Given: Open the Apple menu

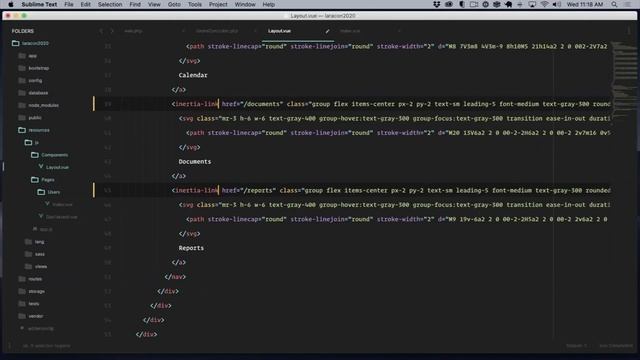Looking at the screenshot, I should click(x=11, y=4).
